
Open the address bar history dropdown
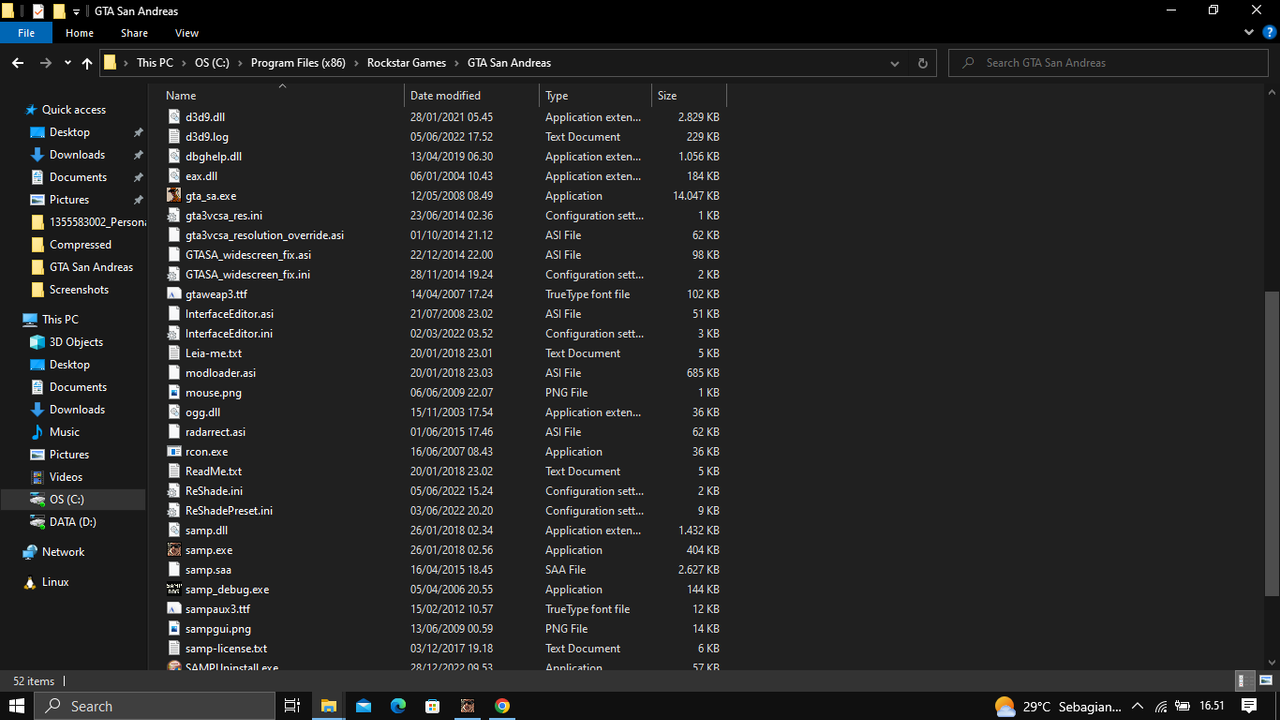click(895, 63)
